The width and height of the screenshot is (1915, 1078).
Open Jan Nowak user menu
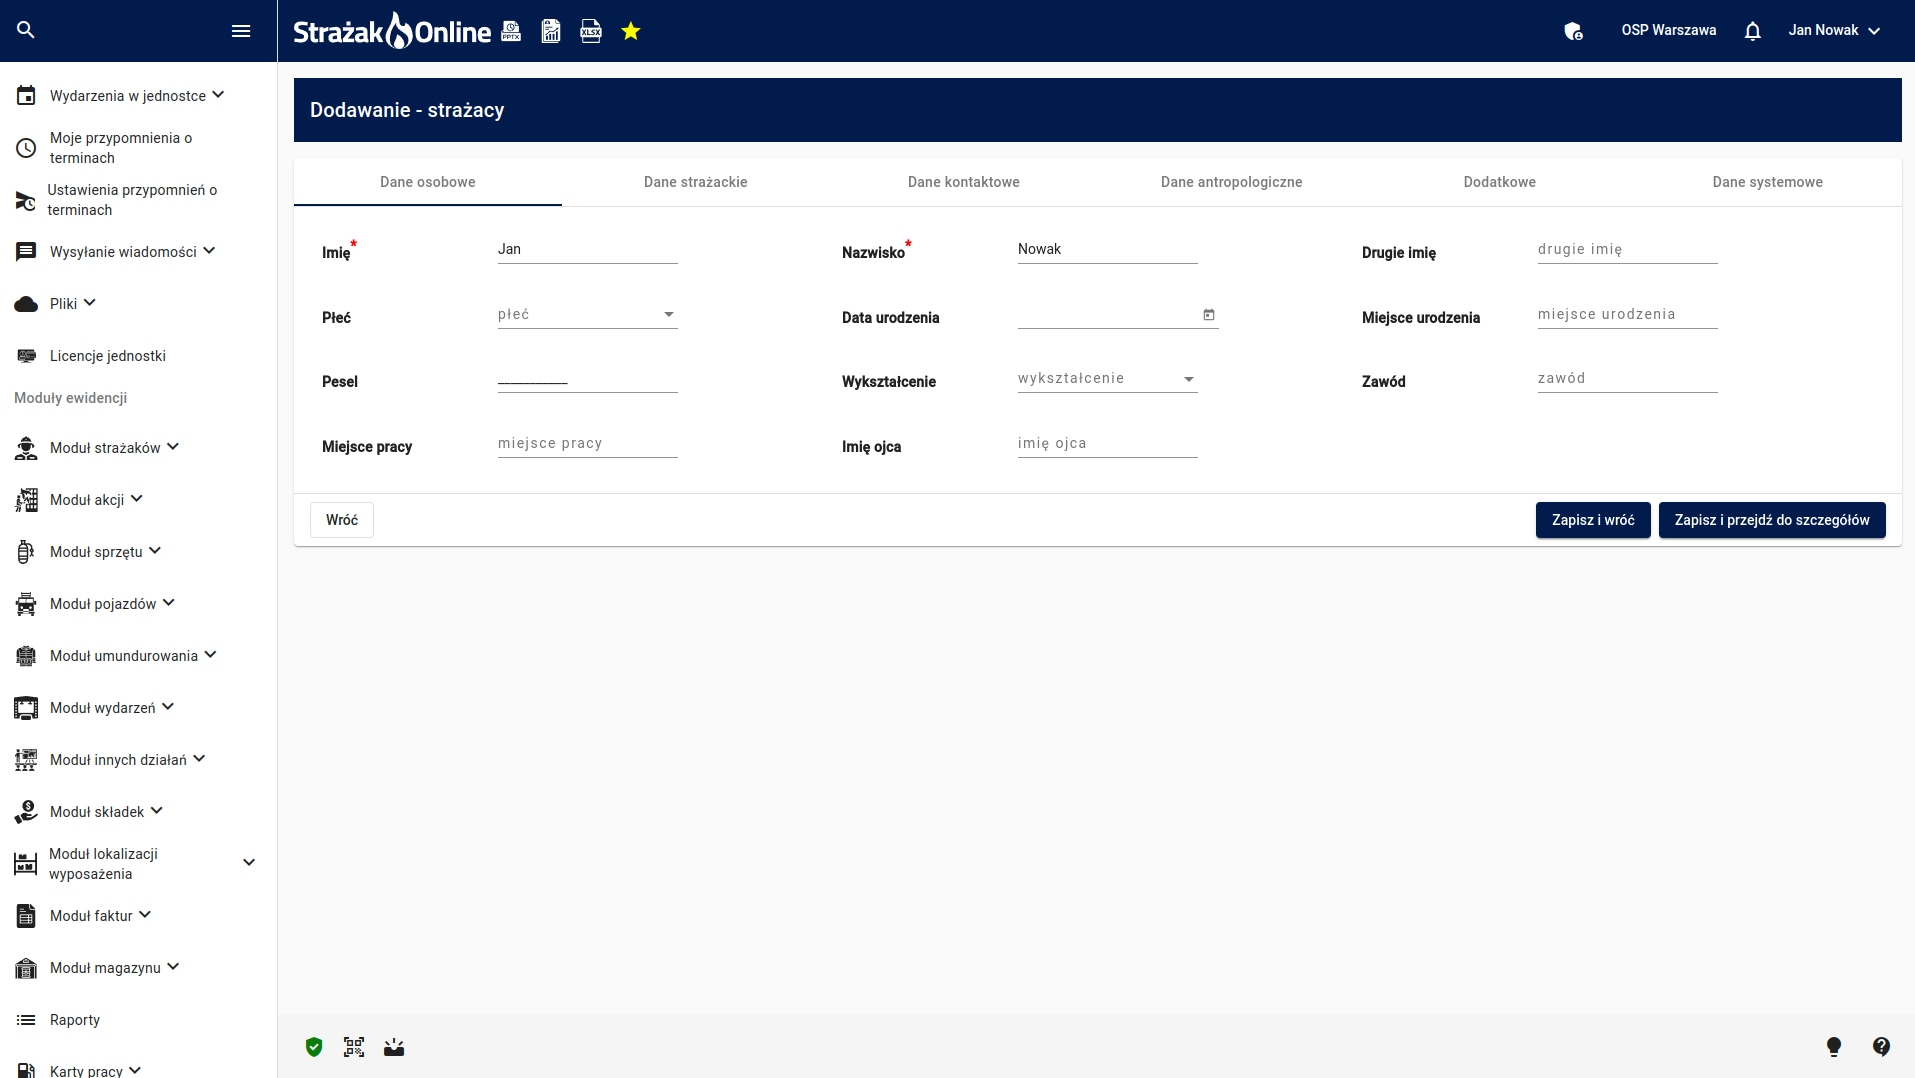pos(1834,31)
